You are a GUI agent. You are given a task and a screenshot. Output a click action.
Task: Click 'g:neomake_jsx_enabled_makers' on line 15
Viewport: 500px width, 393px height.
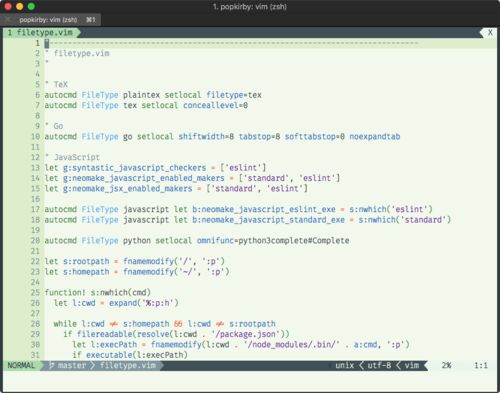[128, 188]
